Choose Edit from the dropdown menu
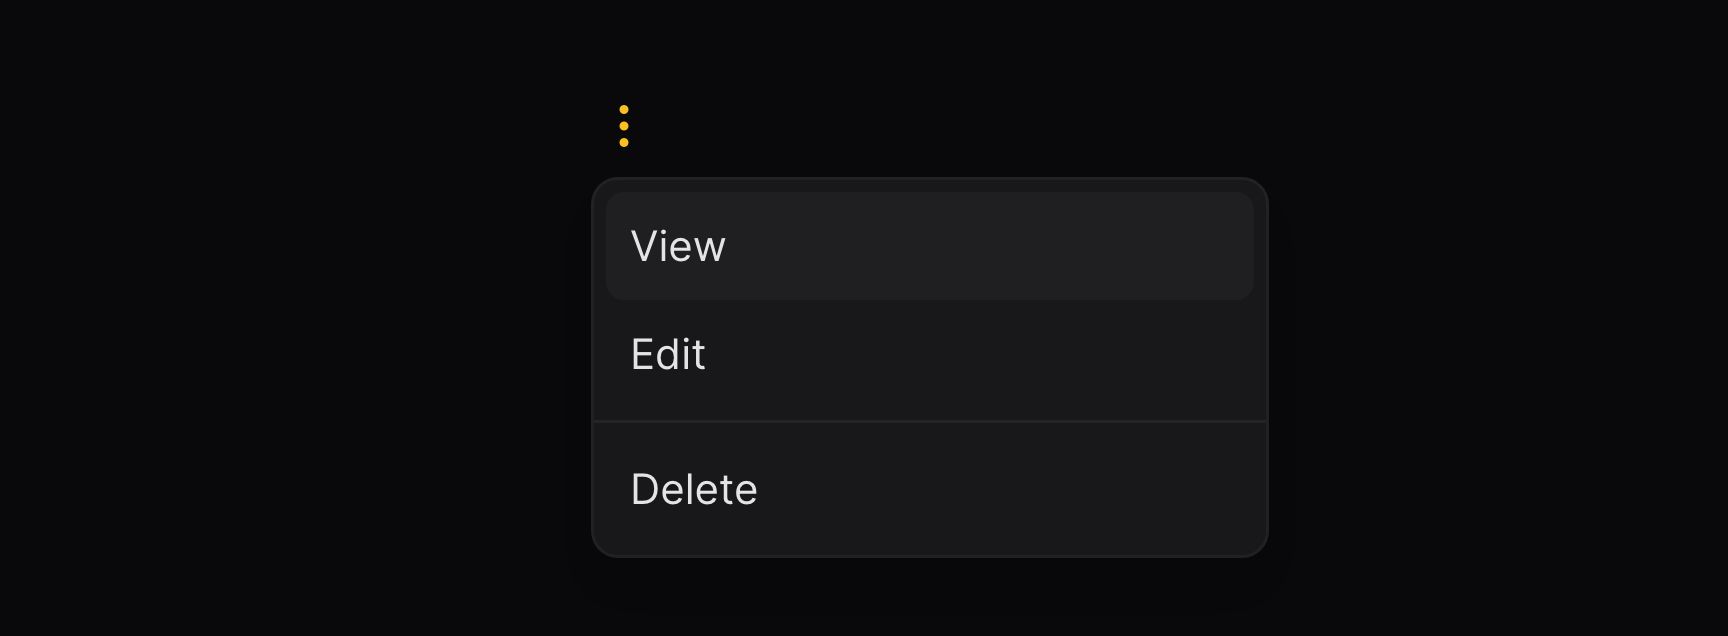 [x=930, y=354]
